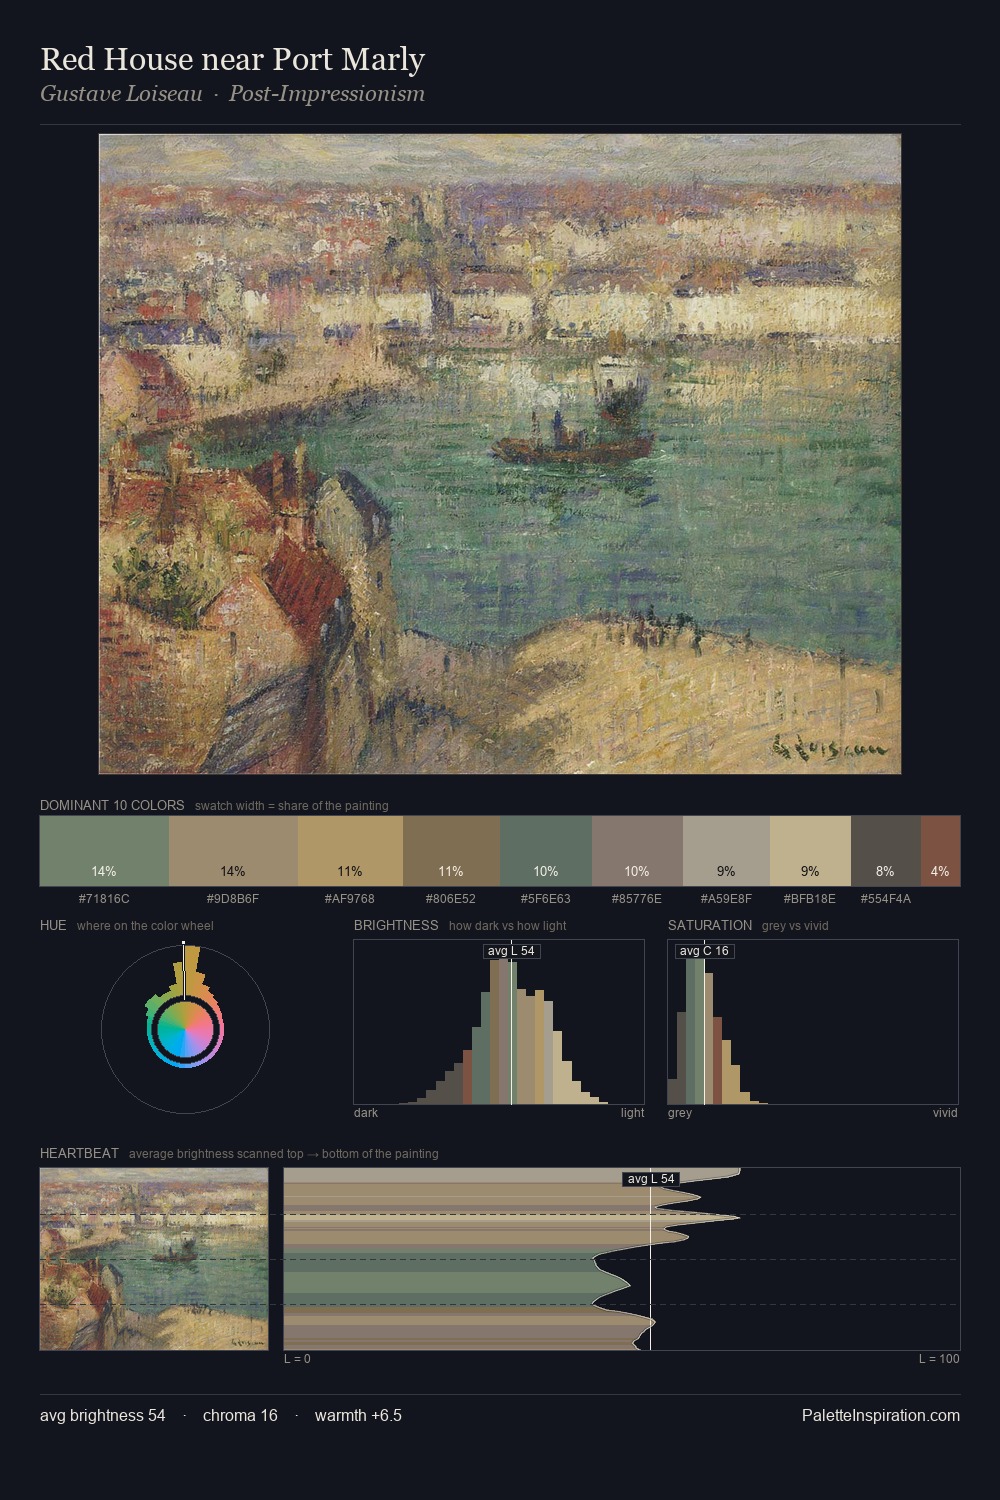Viewport: 1000px width, 1500px height.
Task: Click the '#A59E8F' hex code label
Action: 726,899
